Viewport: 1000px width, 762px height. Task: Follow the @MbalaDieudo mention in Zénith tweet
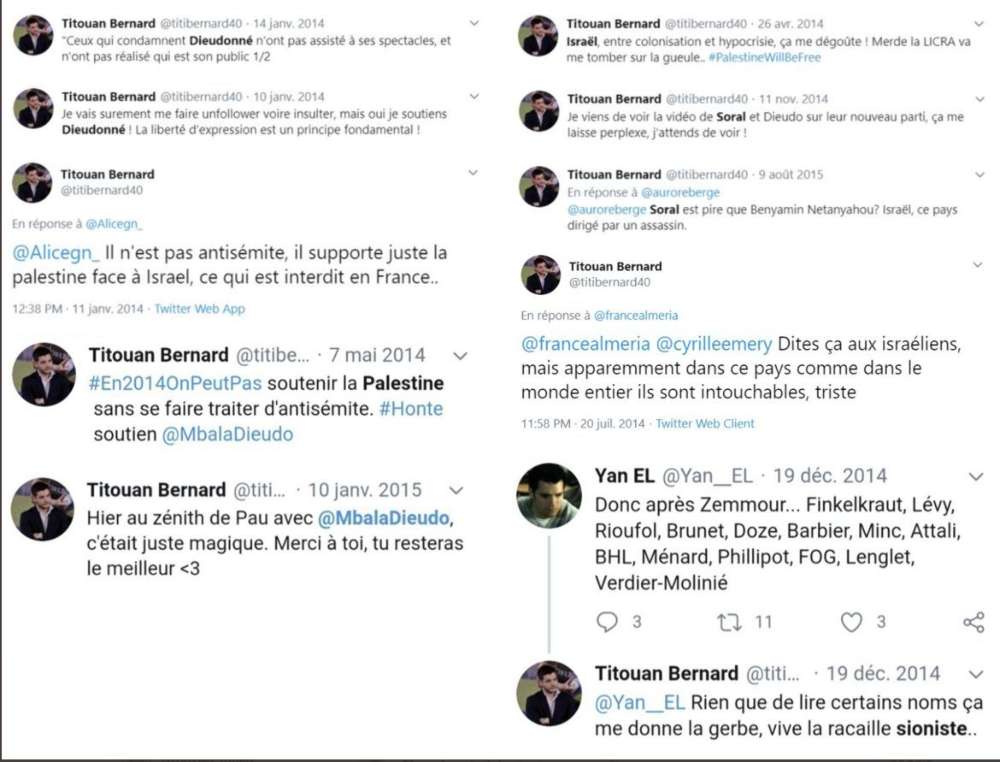coord(385,517)
